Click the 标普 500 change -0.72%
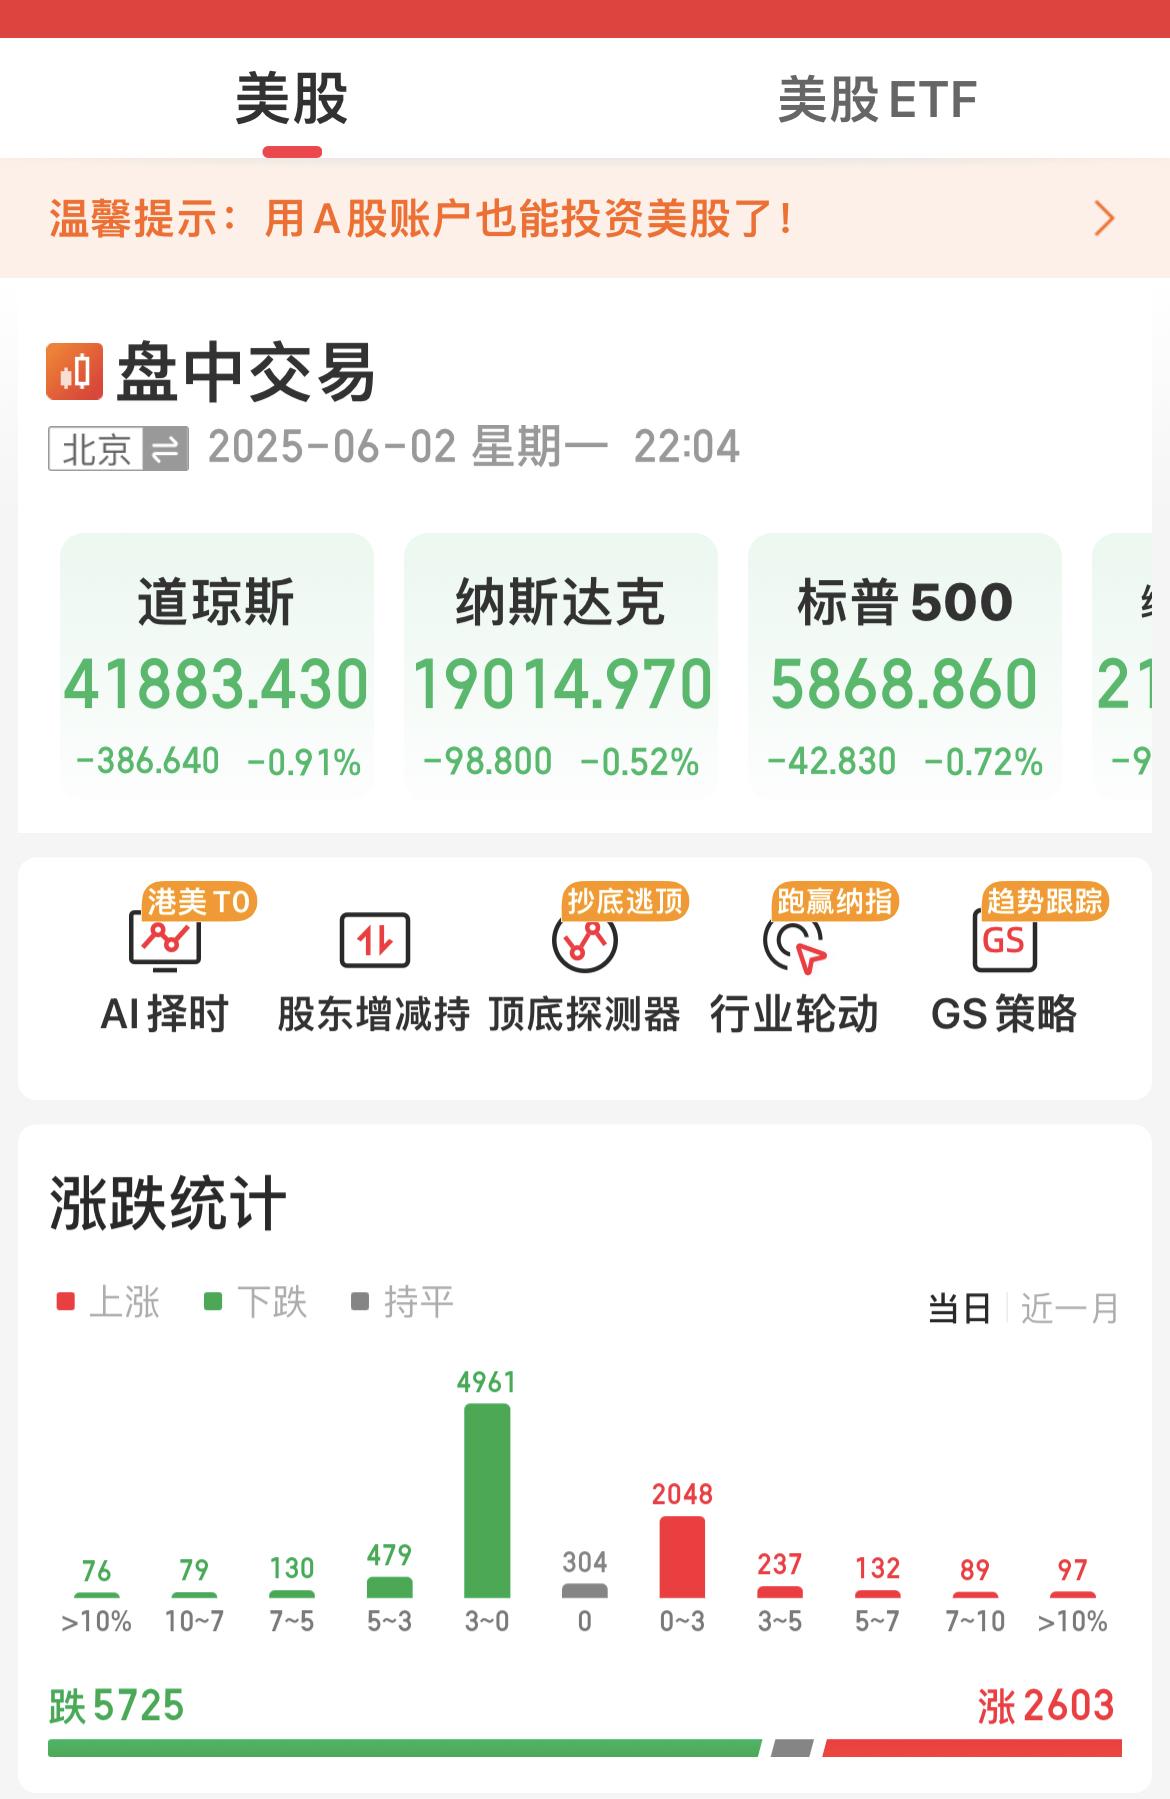 [984, 762]
